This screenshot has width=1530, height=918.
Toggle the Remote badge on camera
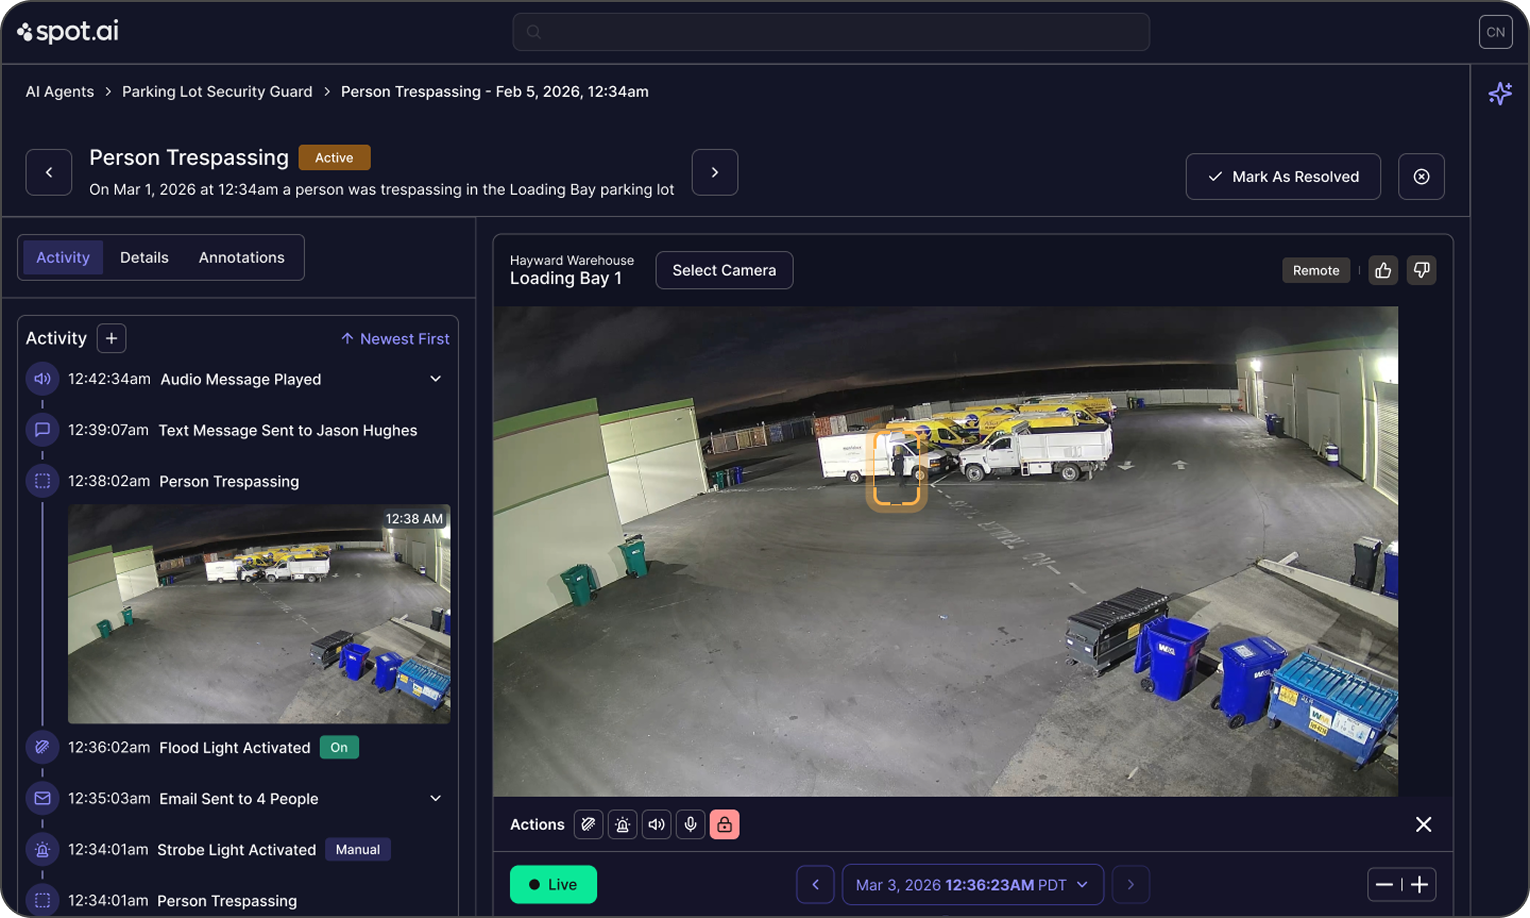[1316, 270]
